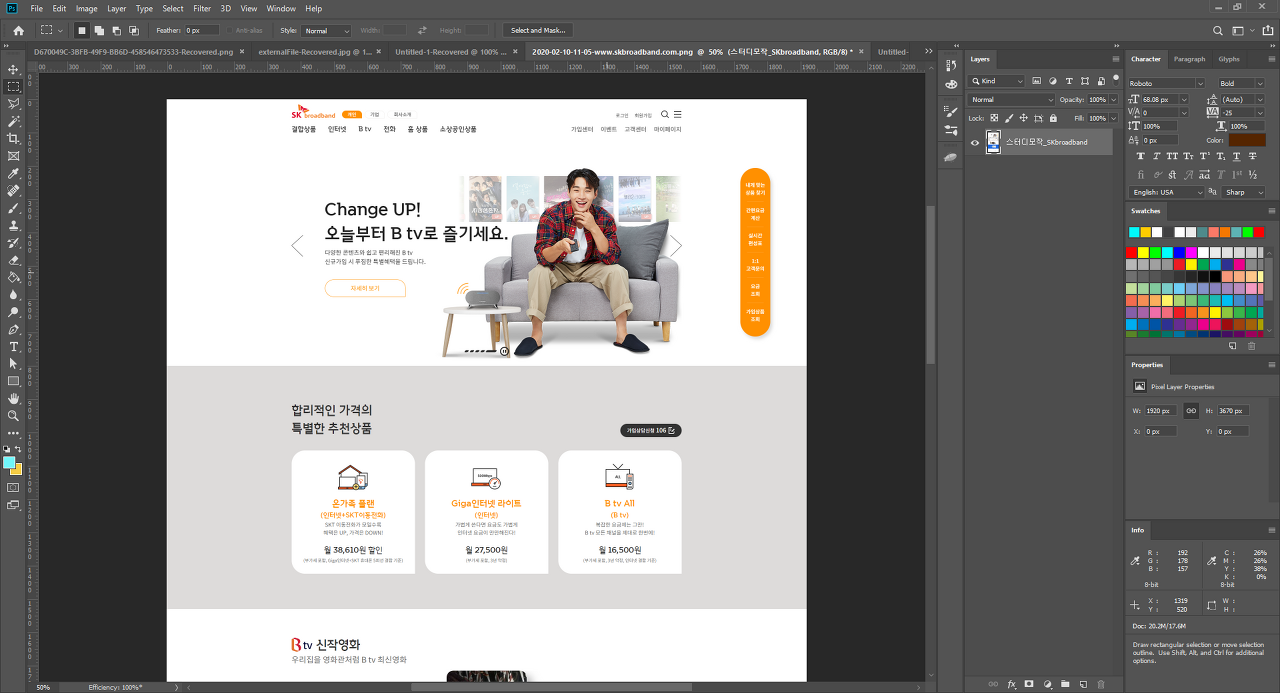Open the History panel icon

pyautogui.click(x=951, y=67)
